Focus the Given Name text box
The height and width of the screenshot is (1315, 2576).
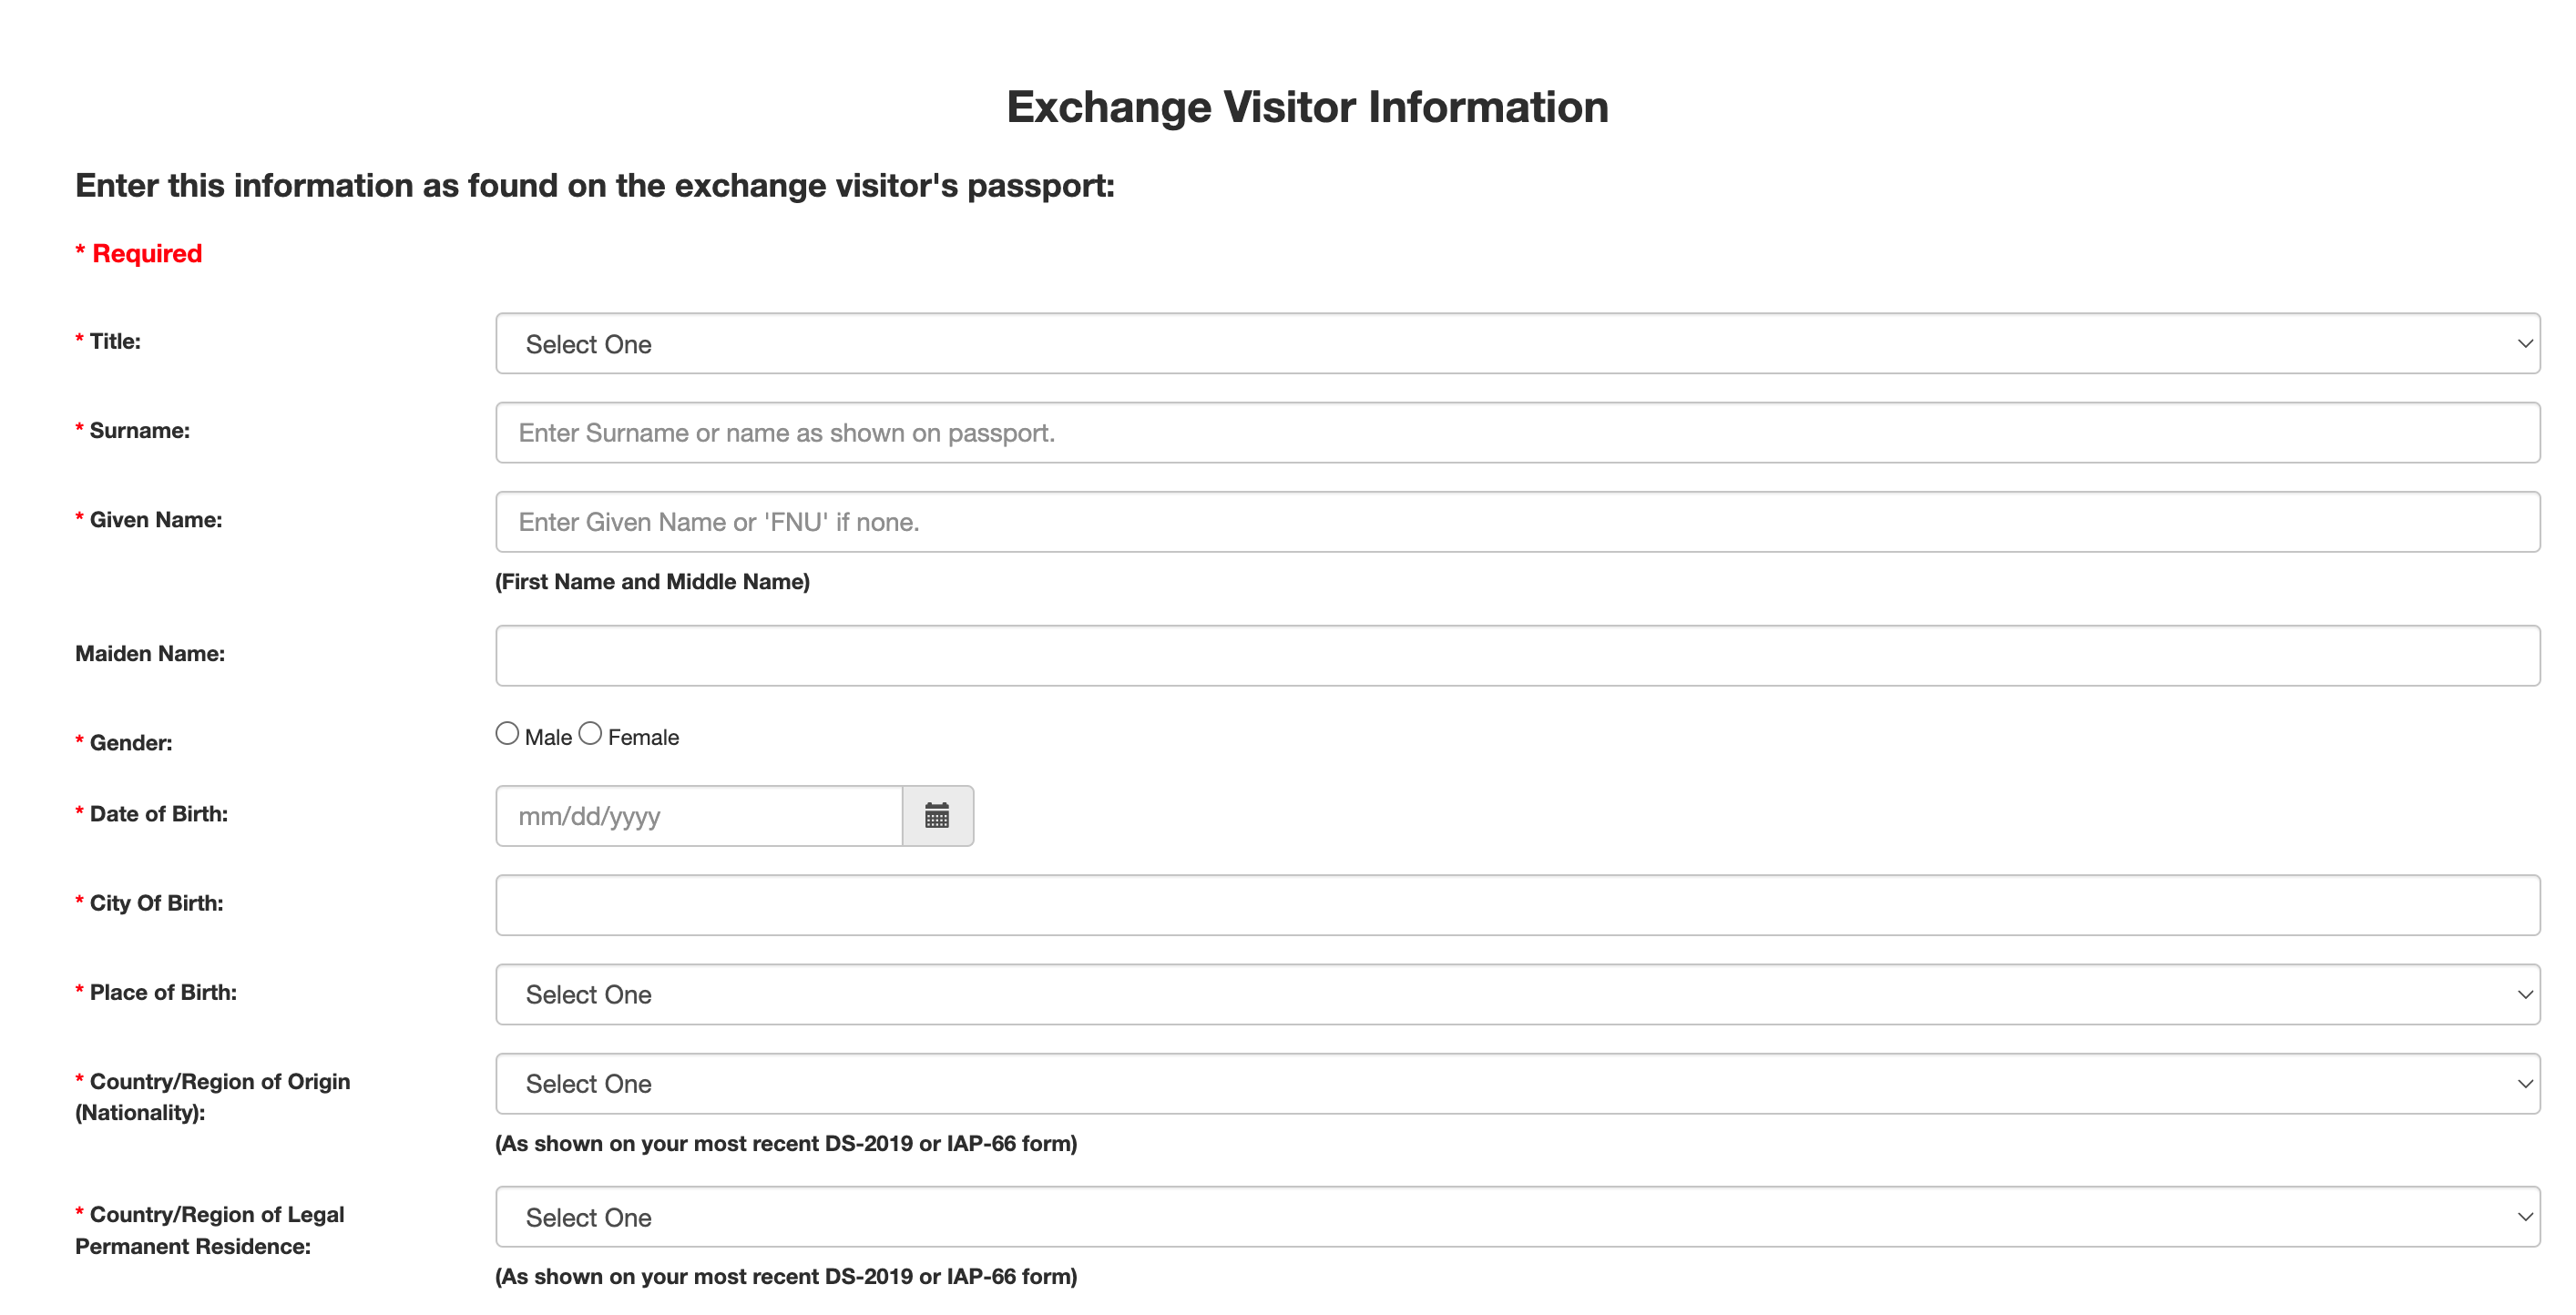[1516, 522]
